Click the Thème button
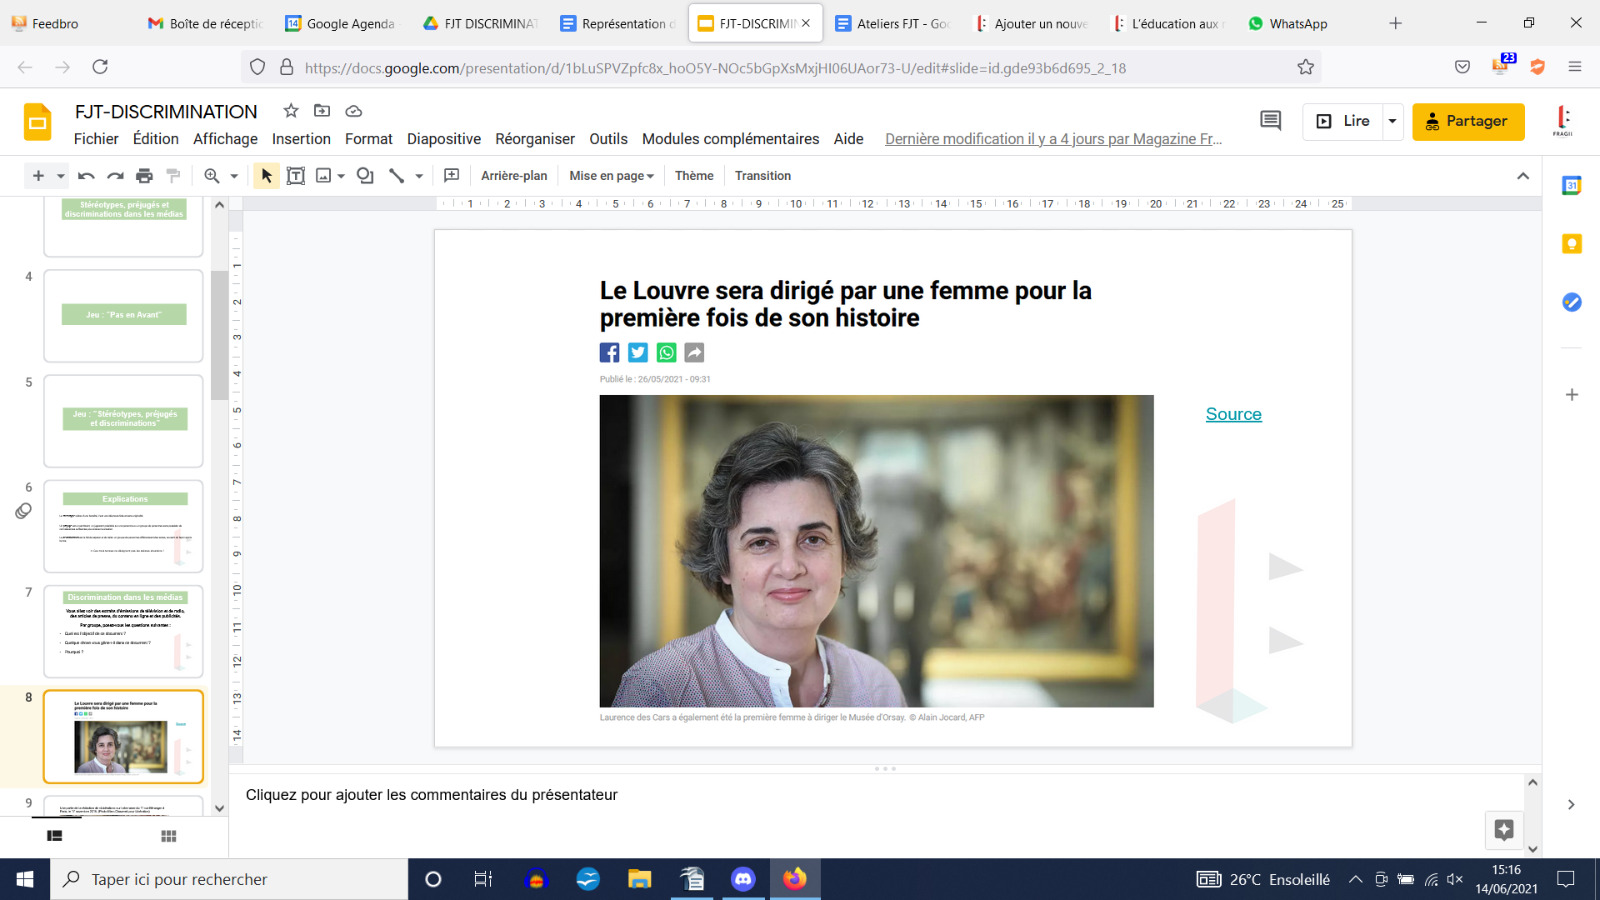Image resolution: width=1600 pixels, height=900 pixels. click(694, 176)
